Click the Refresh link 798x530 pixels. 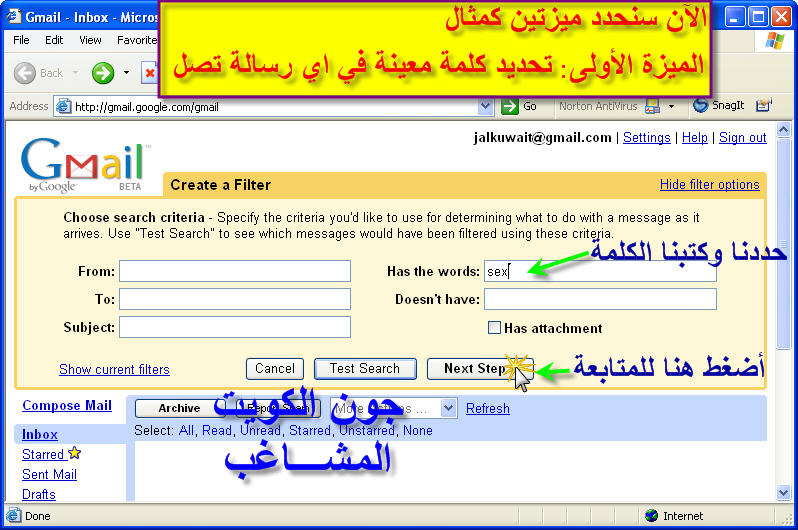coord(488,408)
